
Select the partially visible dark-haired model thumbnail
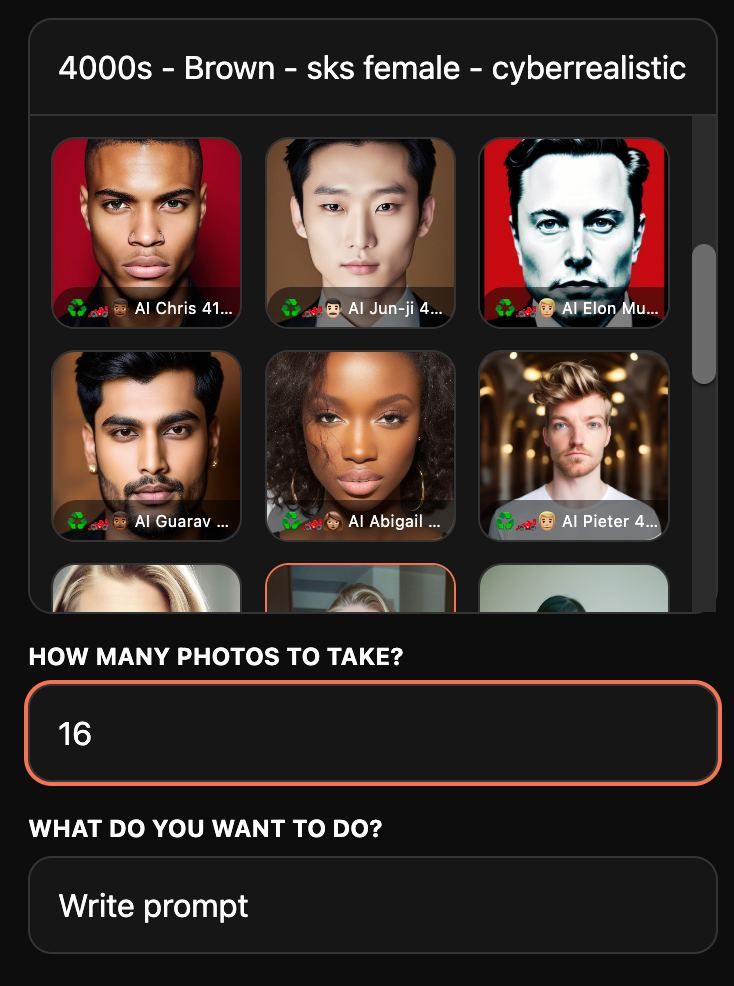(574, 588)
